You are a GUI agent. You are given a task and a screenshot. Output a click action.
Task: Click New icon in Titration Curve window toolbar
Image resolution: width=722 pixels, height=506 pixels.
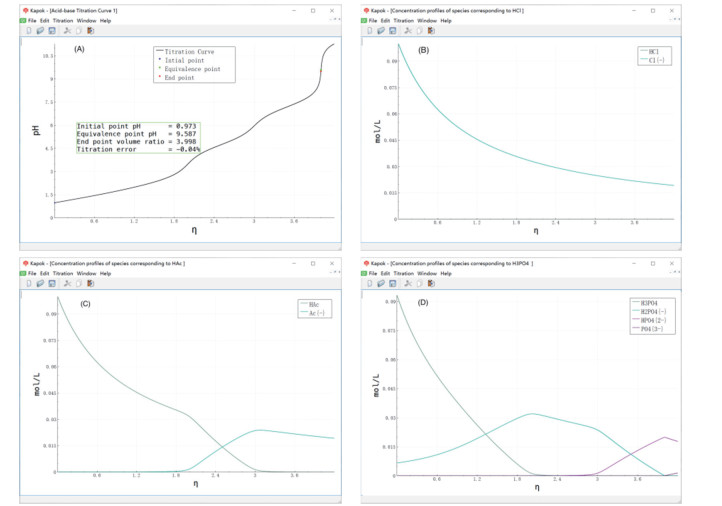(29, 30)
